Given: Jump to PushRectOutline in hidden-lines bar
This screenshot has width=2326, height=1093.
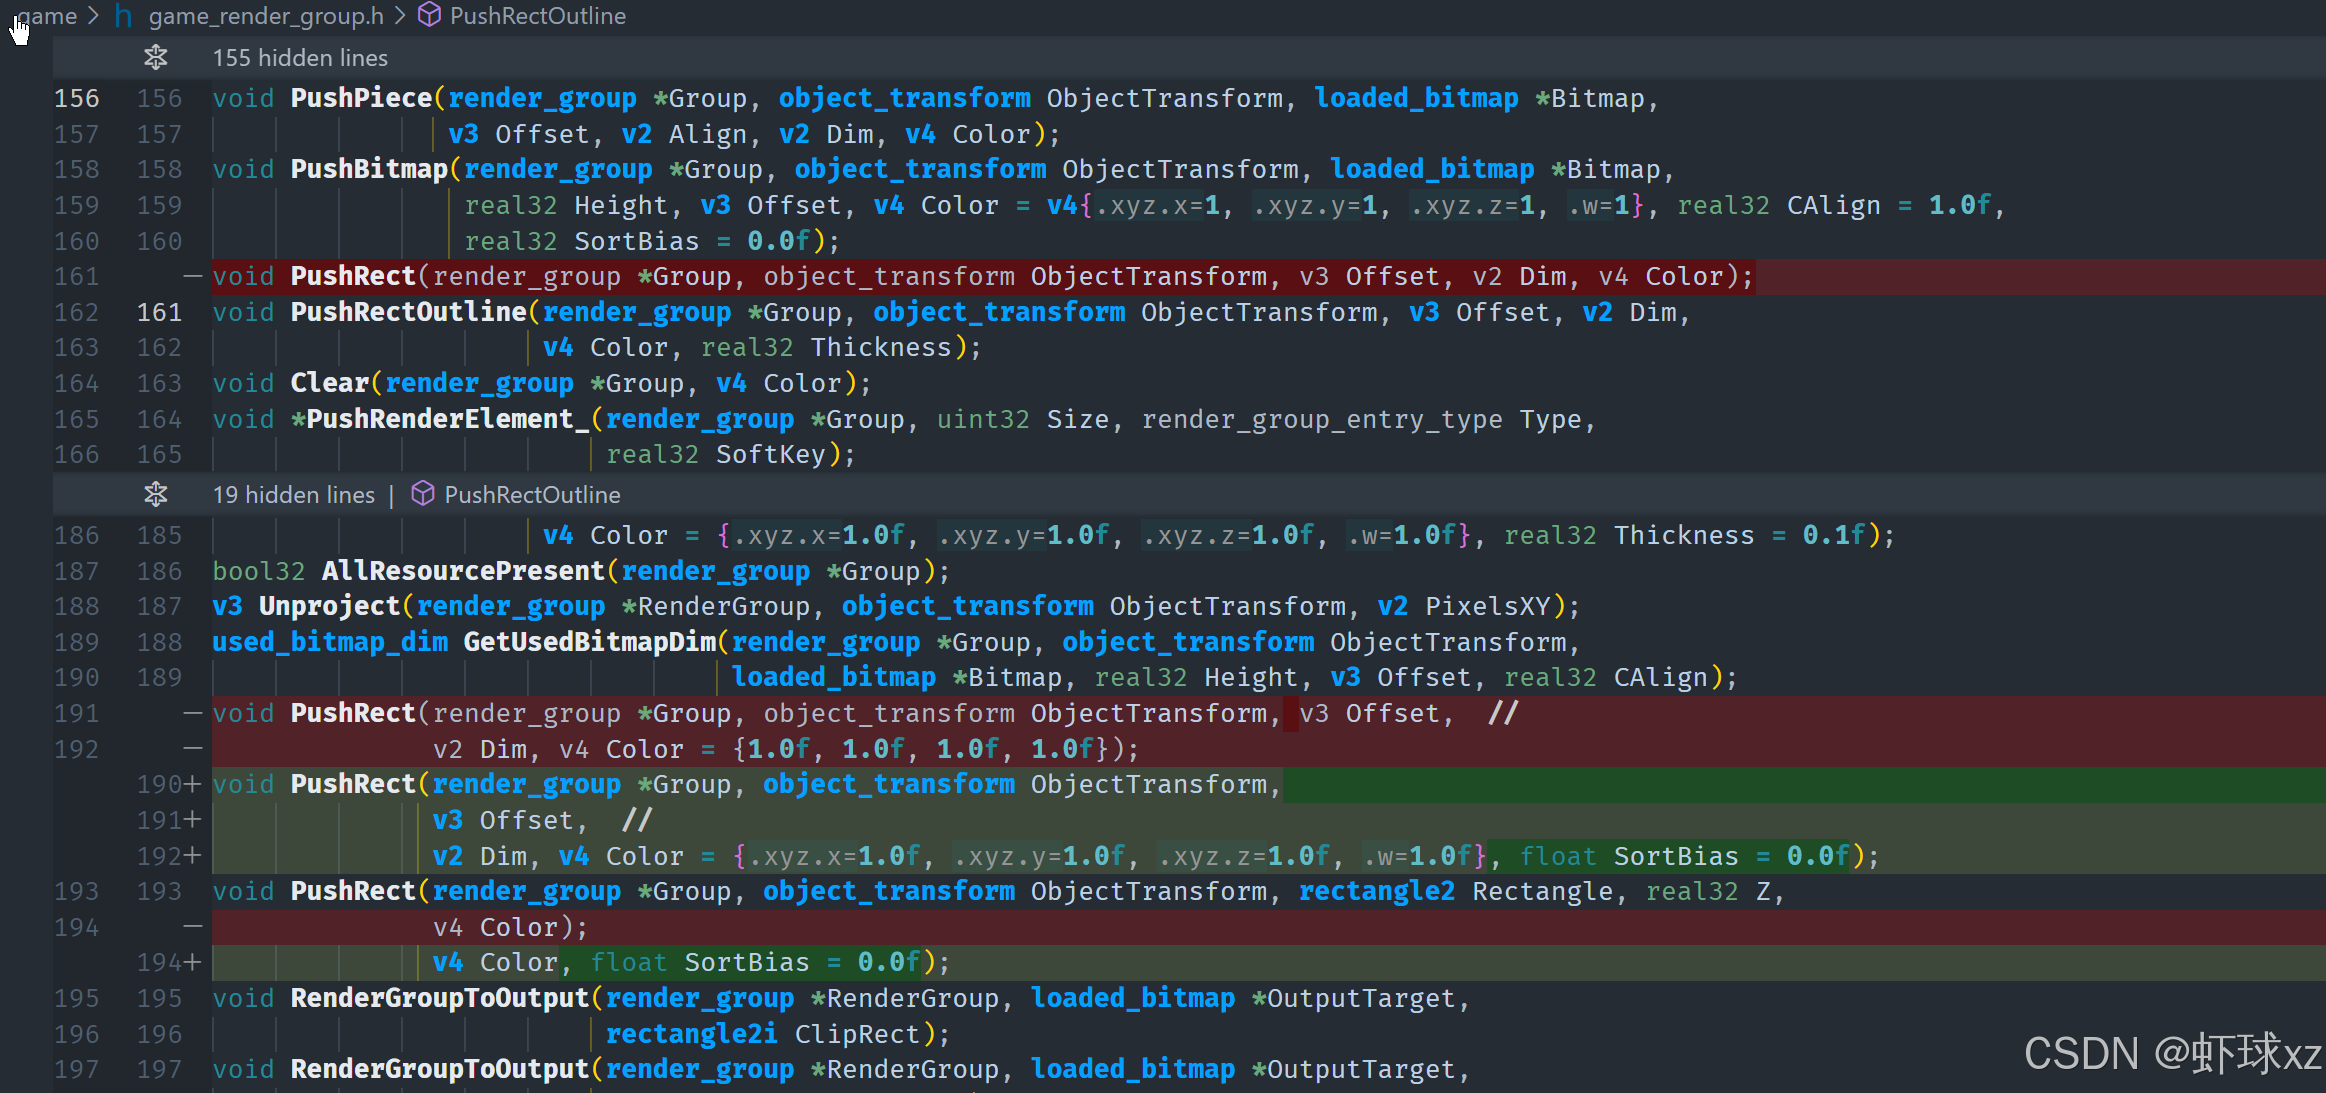Looking at the screenshot, I should pos(532,495).
